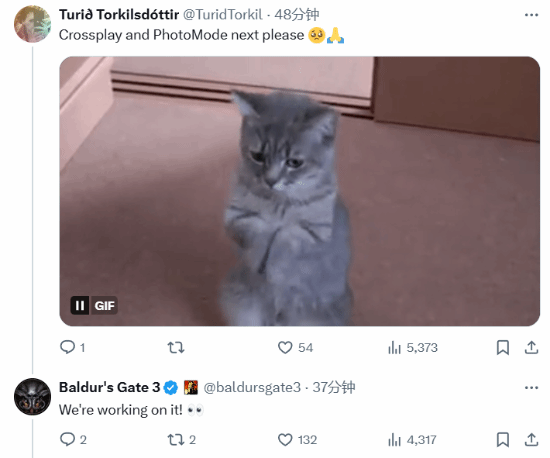This screenshot has width=550, height=458.
Task: Open Baldur's Gate 3 profile avatar
Action: (x=32, y=397)
